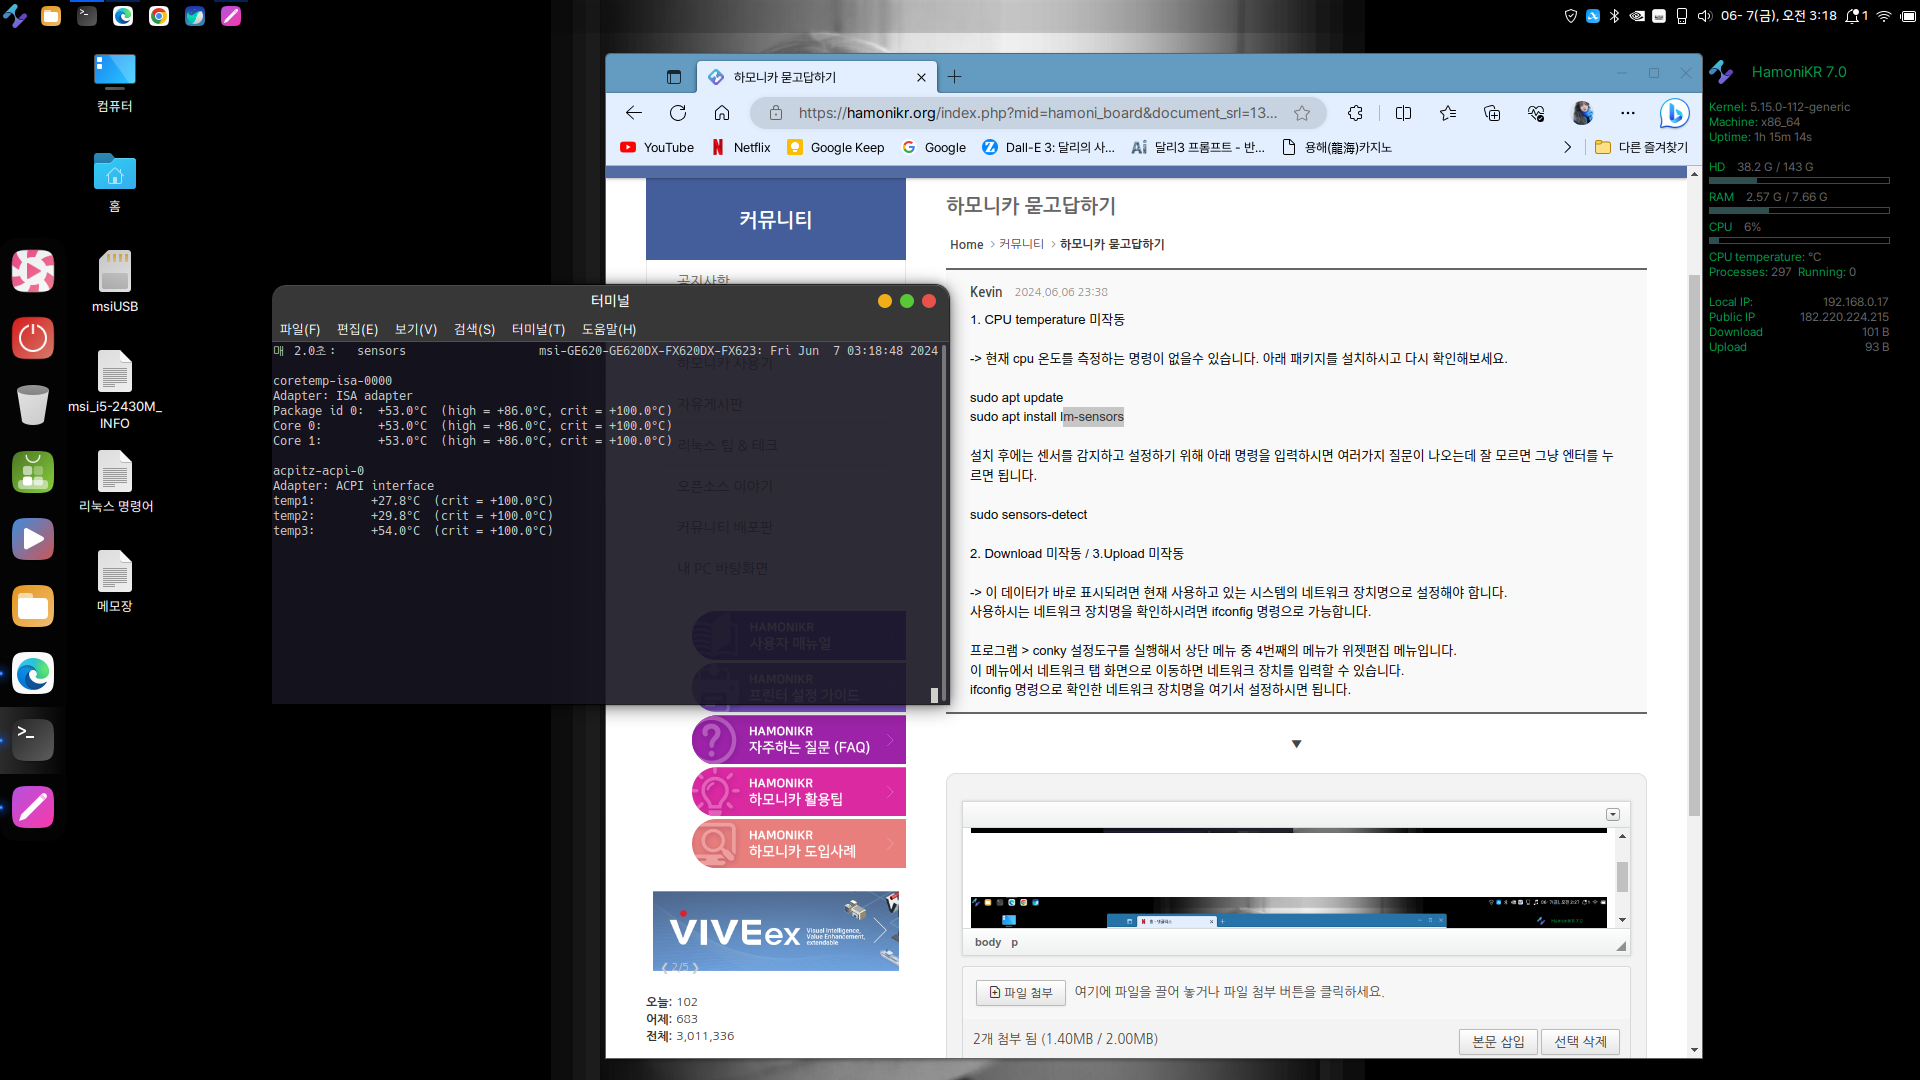Open 하모니카 활용팁 banner
Image resolution: width=1920 pixels, height=1080 pixels.
point(799,792)
